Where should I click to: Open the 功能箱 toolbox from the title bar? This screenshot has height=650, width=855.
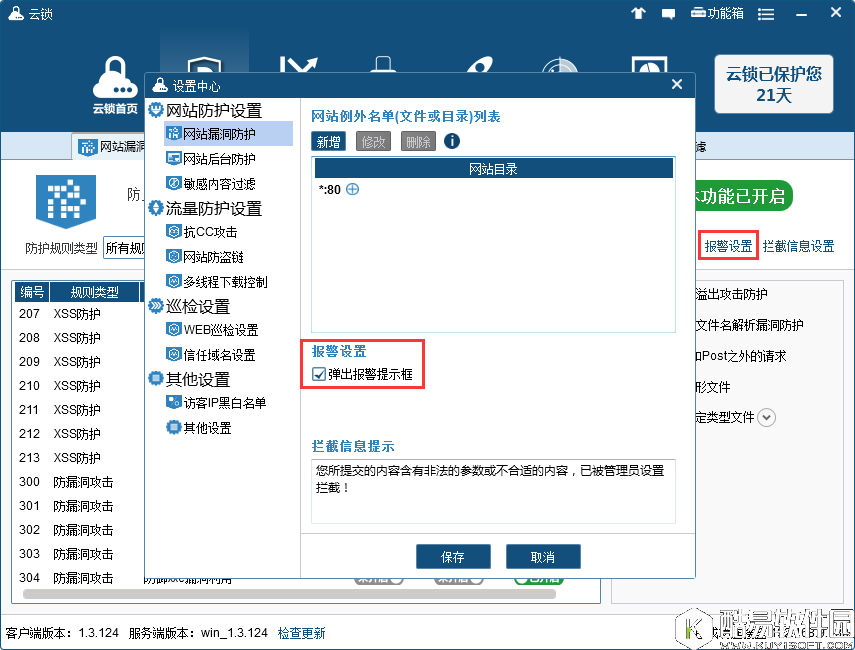[x=717, y=13]
